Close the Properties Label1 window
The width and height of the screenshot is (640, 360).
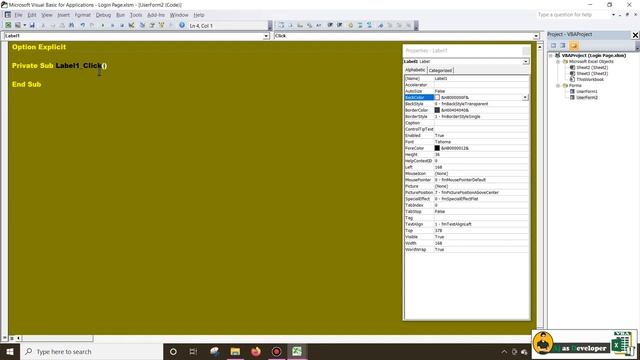point(526,51)
